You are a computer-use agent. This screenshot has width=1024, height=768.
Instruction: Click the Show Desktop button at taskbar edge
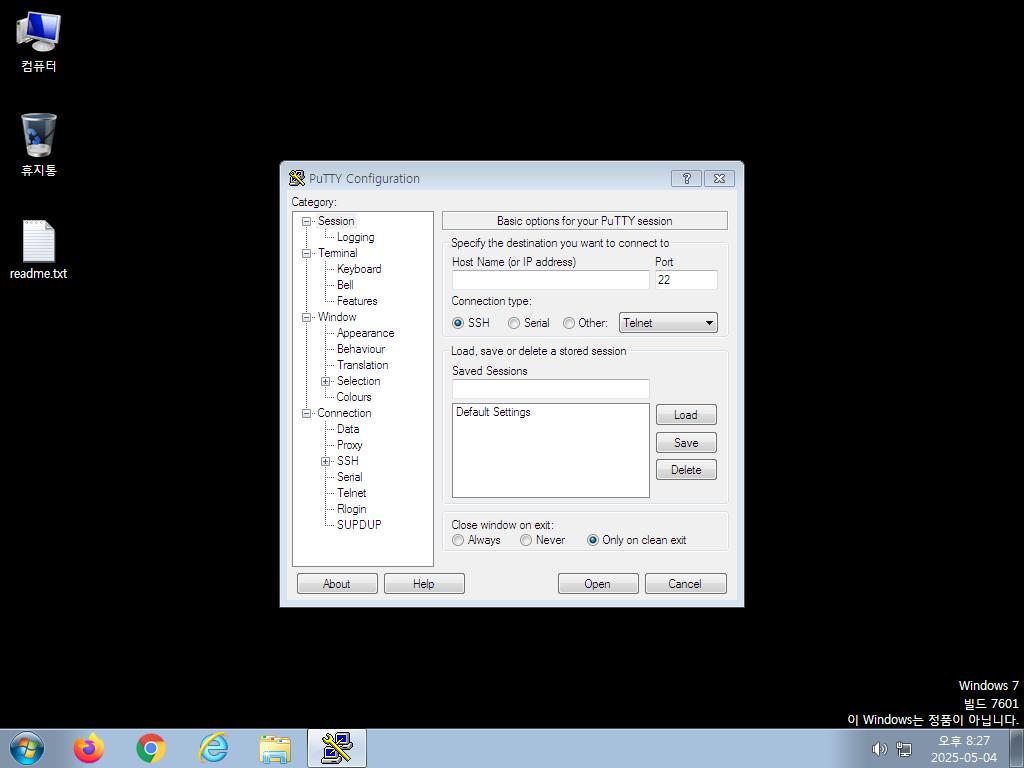(x=1017, y=748)
